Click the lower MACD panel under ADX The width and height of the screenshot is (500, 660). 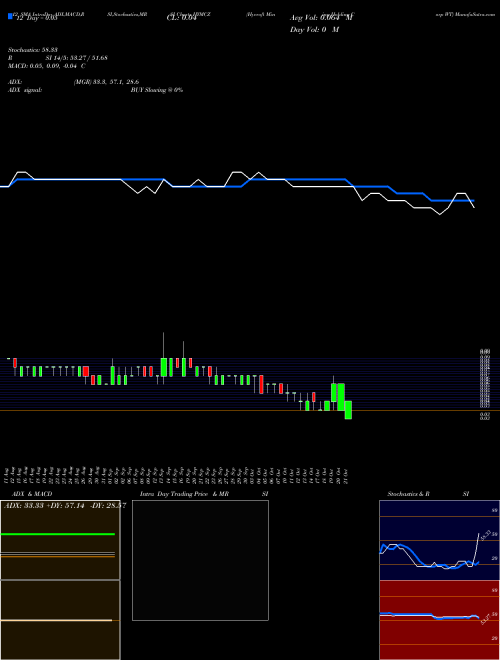click(x=60, y=620)
